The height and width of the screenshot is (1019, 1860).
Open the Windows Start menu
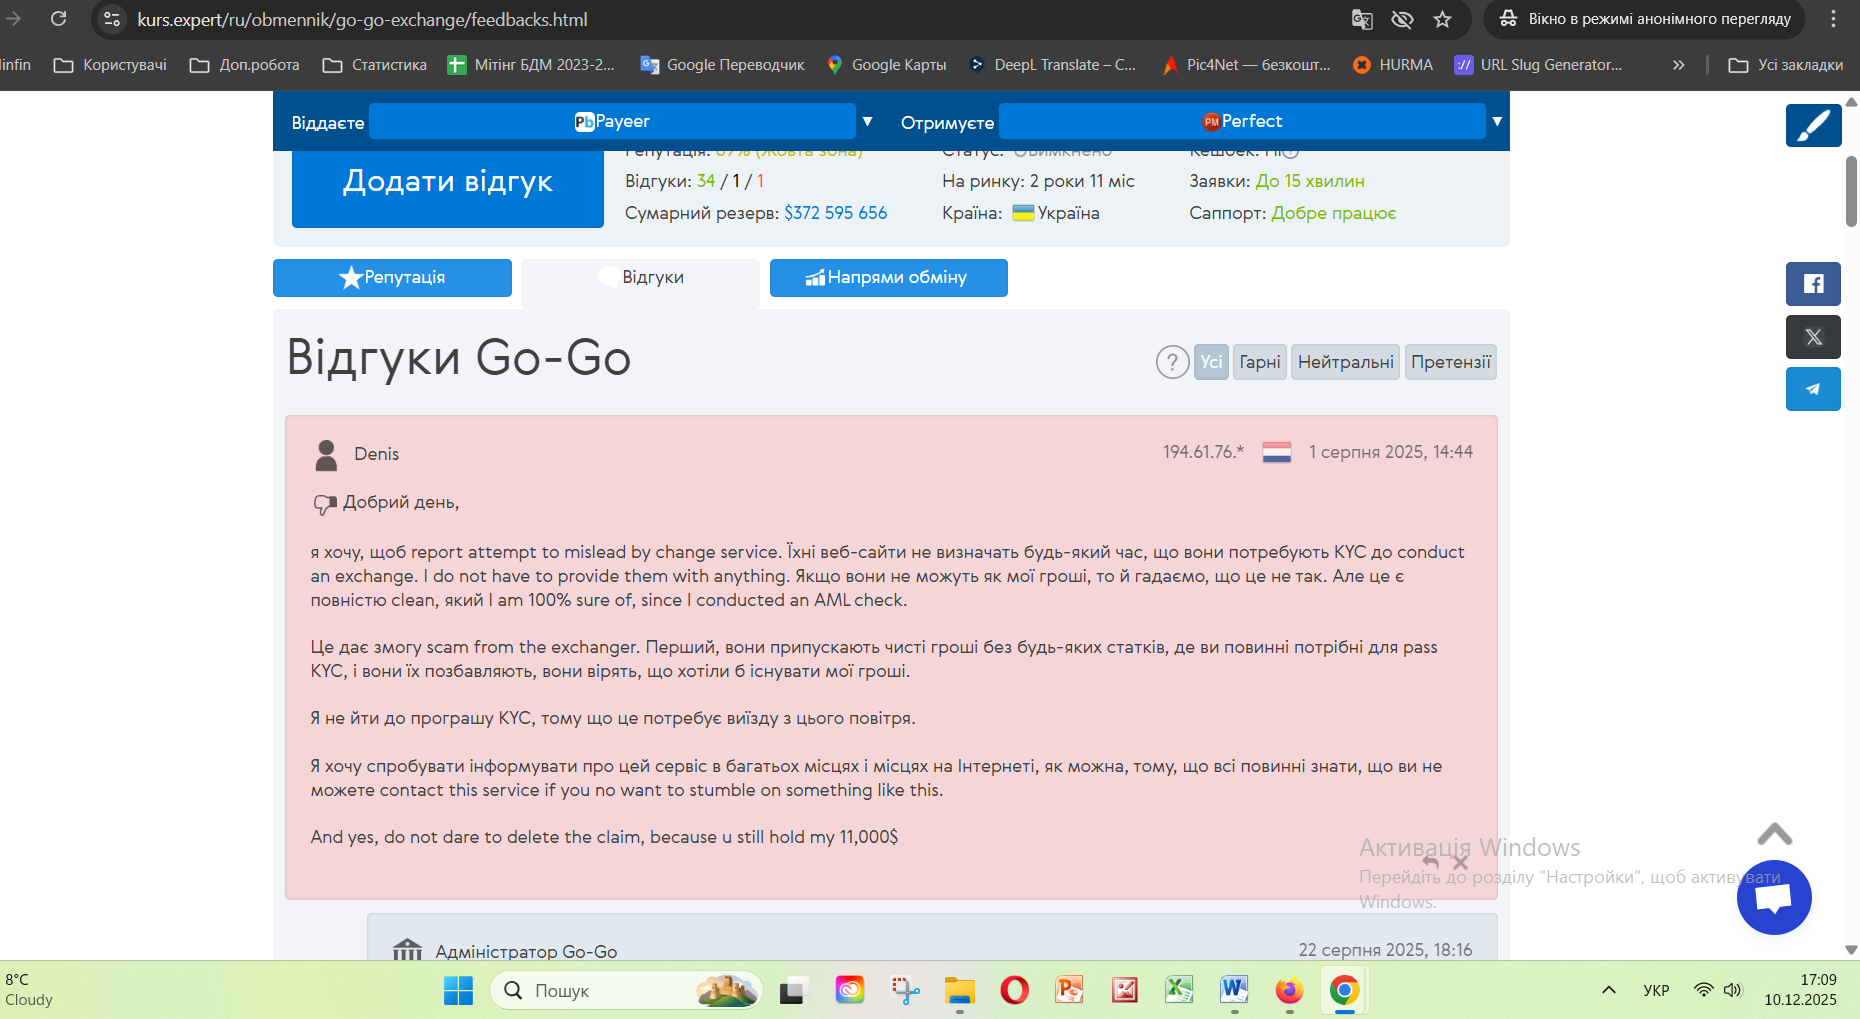point(458,991)
